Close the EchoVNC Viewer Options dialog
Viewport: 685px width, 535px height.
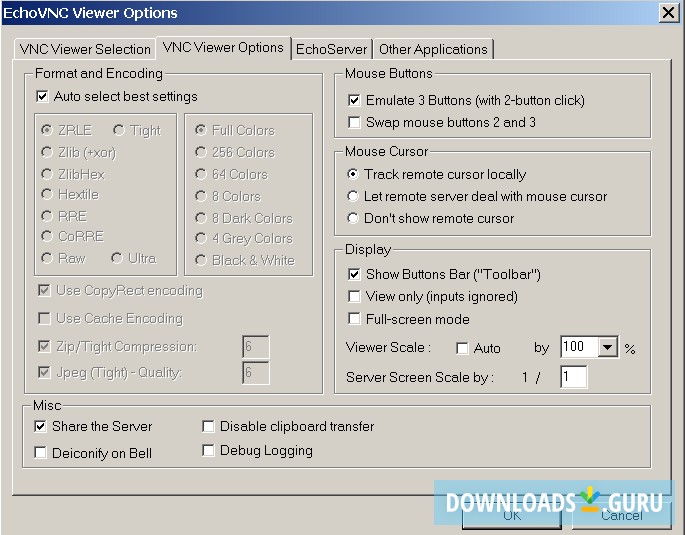[x=668, y=13]
